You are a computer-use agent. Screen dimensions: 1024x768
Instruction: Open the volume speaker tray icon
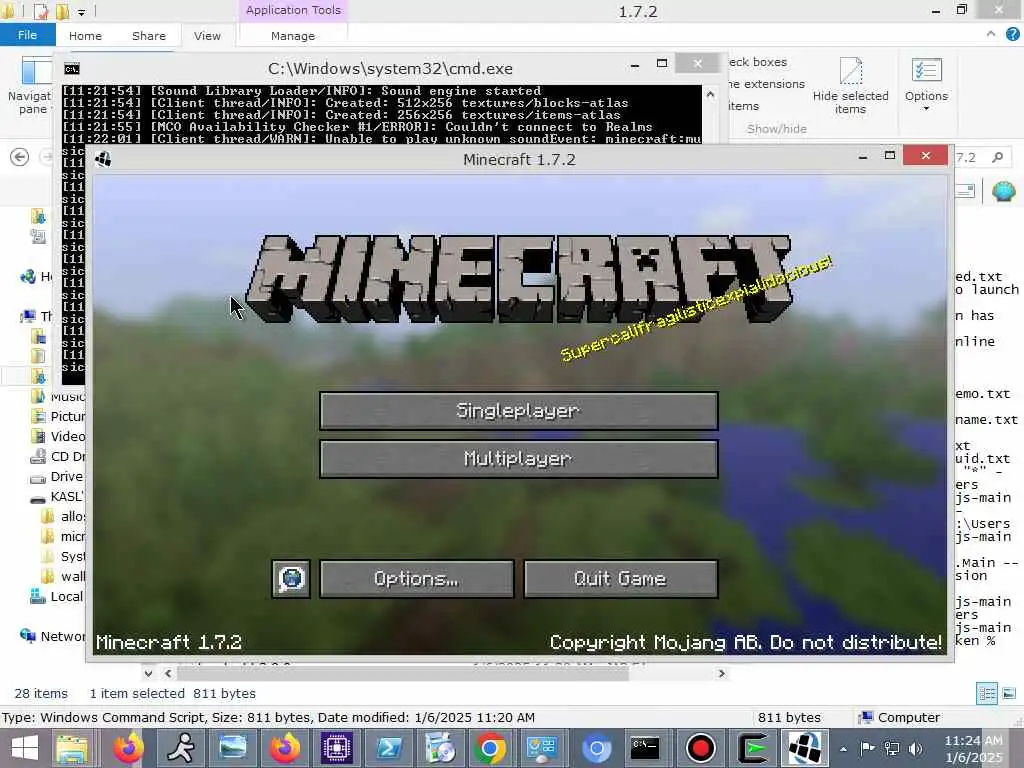916,748
